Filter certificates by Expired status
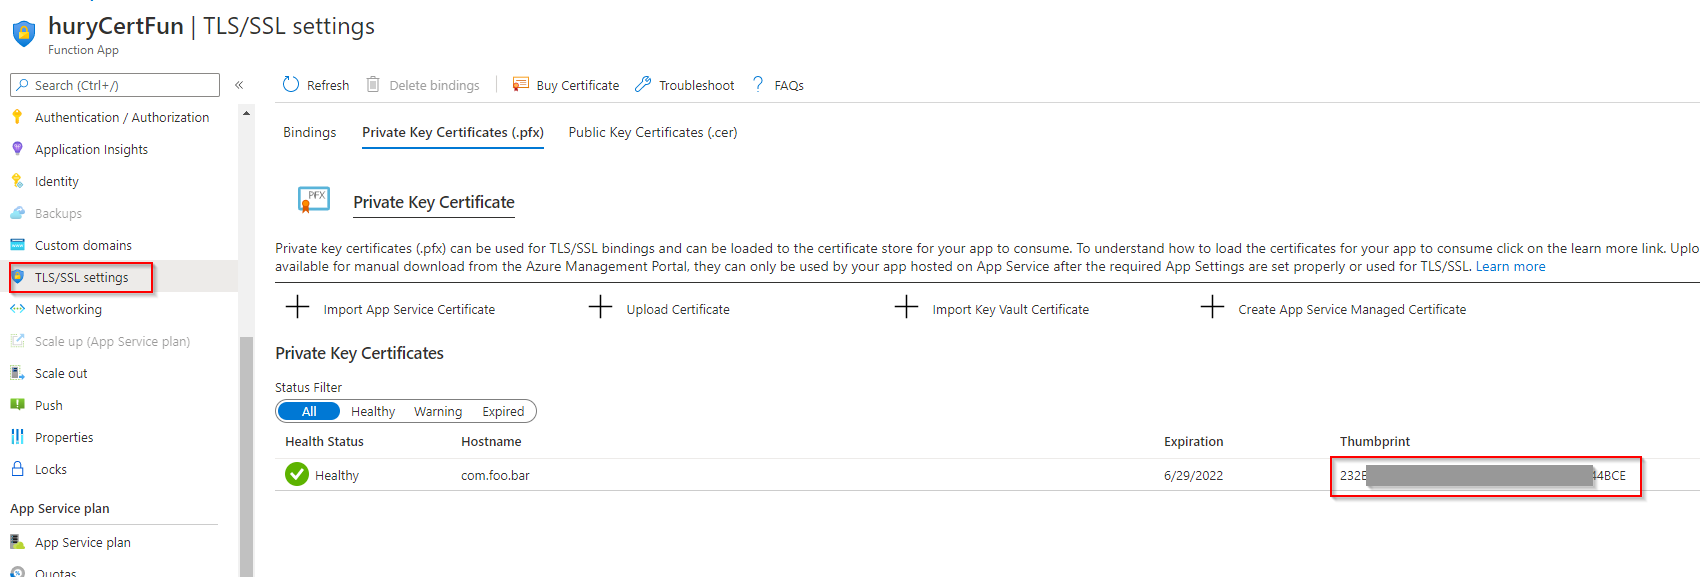 click(503, 411)
